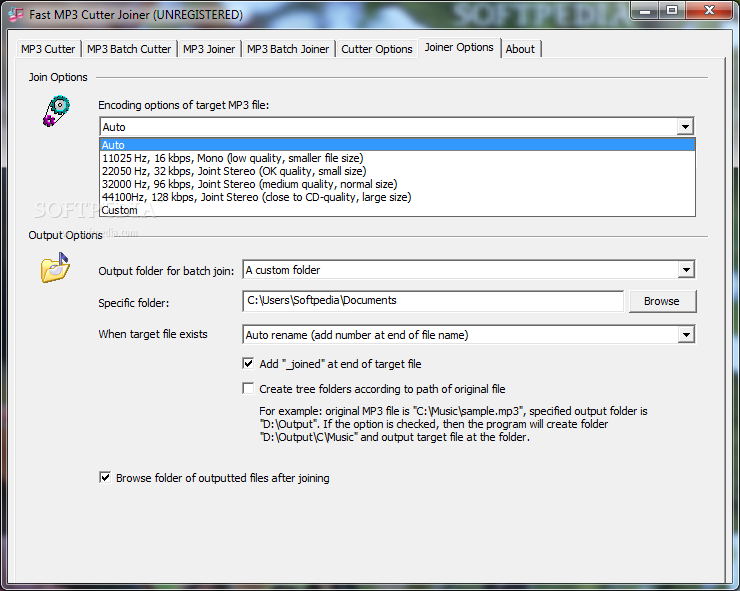Minimize the Fast MP3 Cutter Joiner window

point(646,11)
